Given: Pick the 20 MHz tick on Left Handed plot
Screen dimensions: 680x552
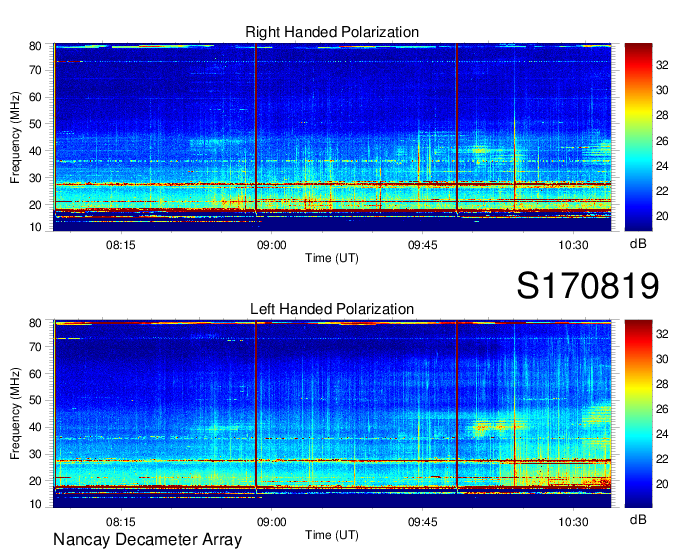Looking at the screenshot, I should coord(35,481).
